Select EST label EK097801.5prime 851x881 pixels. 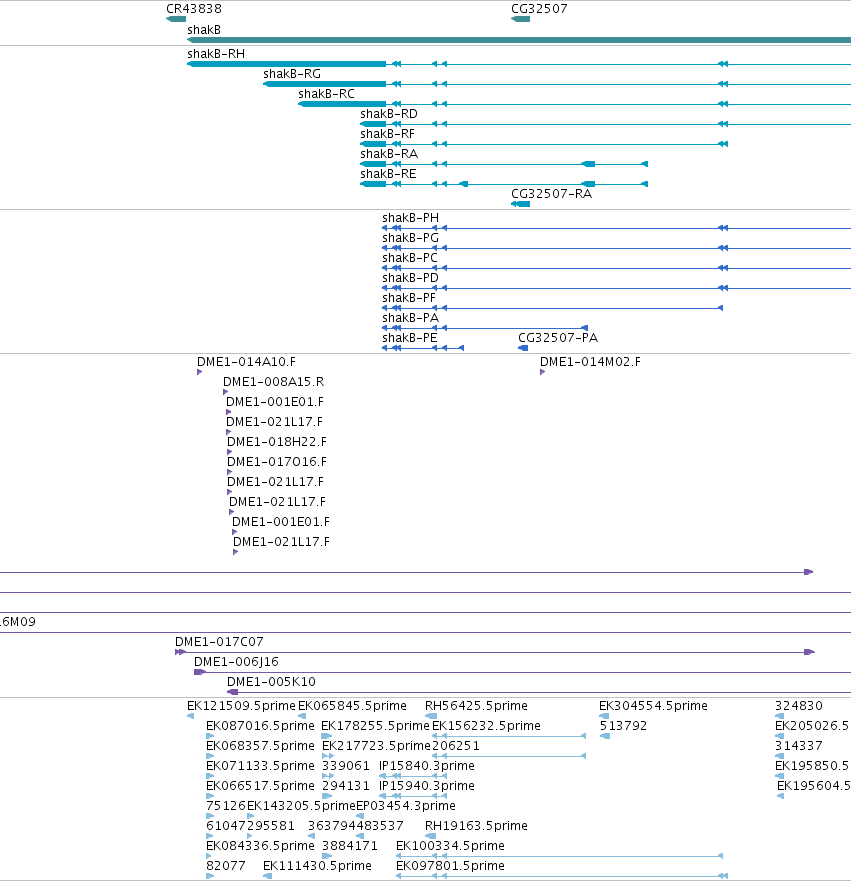tap(450, 866)
